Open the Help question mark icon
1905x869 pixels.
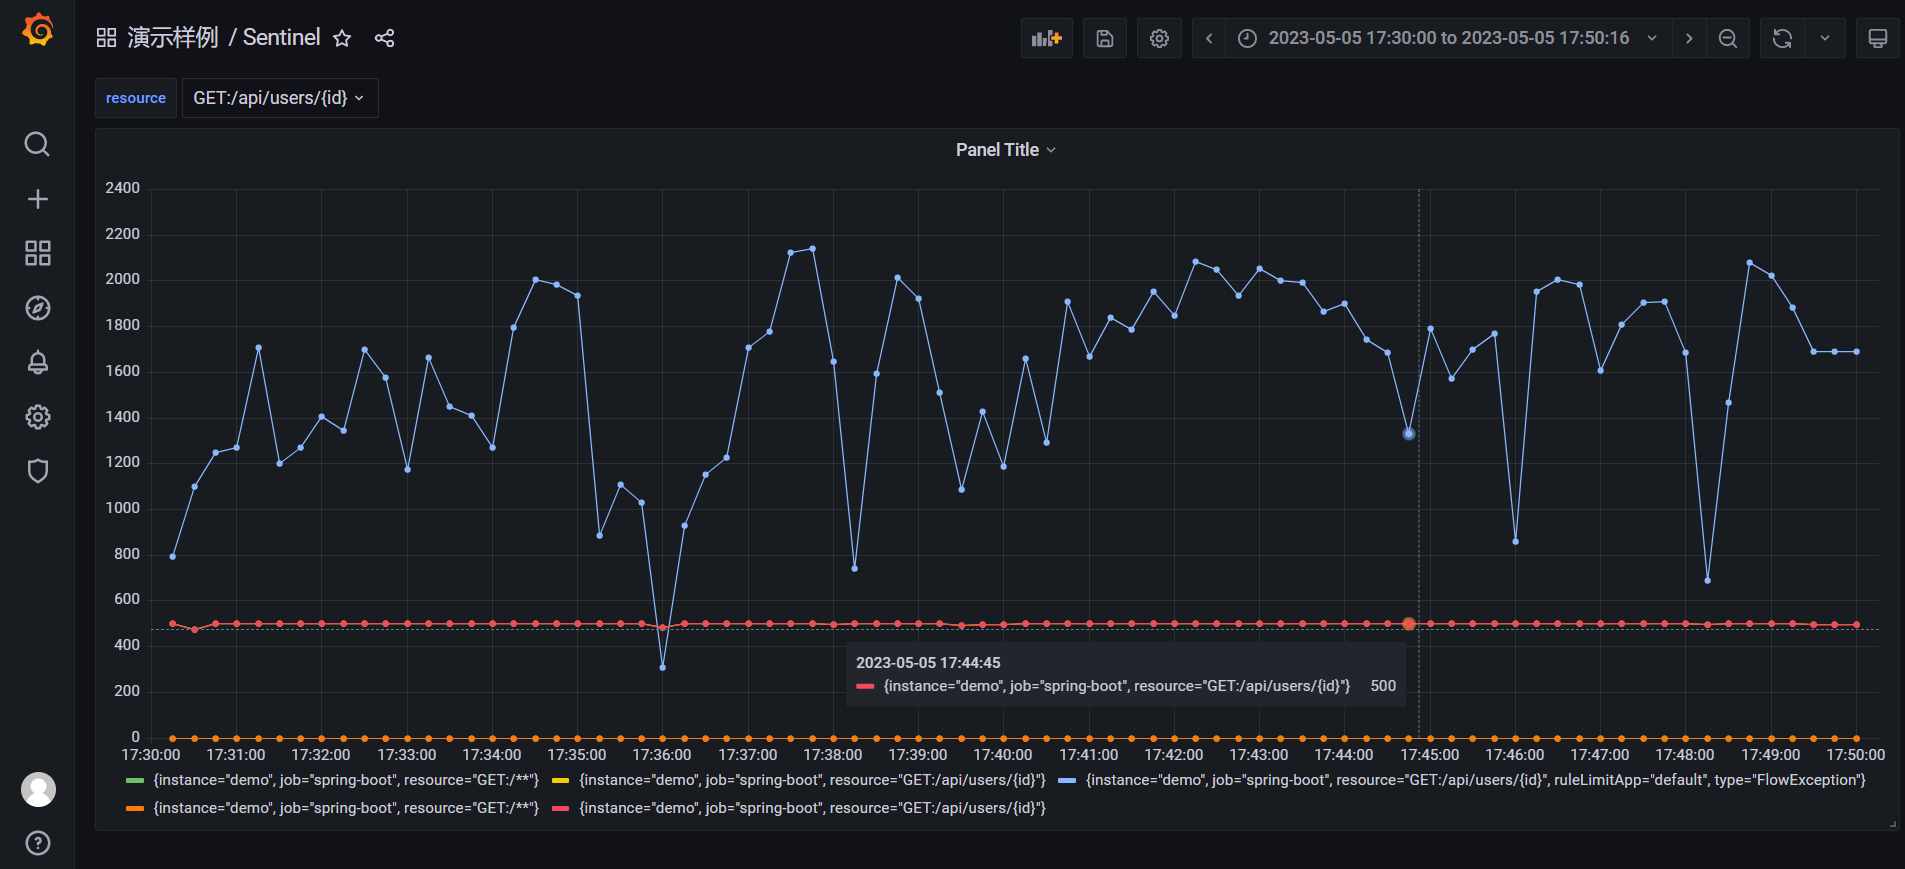(x=37, y=843)
